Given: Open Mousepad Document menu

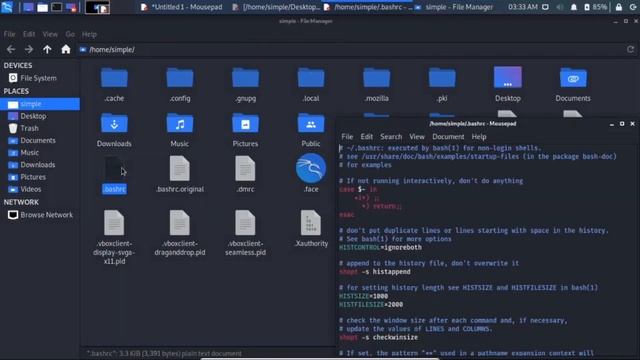Looking at the screenshot, I should click(x=448, y=137).
